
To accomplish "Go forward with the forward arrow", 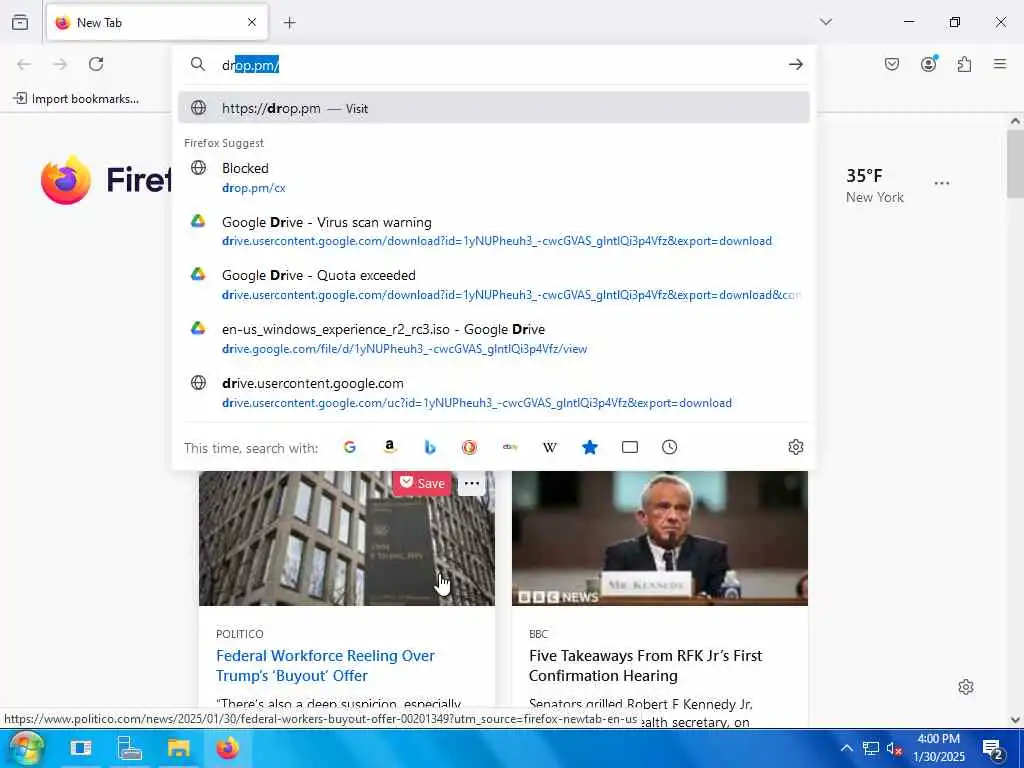I will [60, 64].
